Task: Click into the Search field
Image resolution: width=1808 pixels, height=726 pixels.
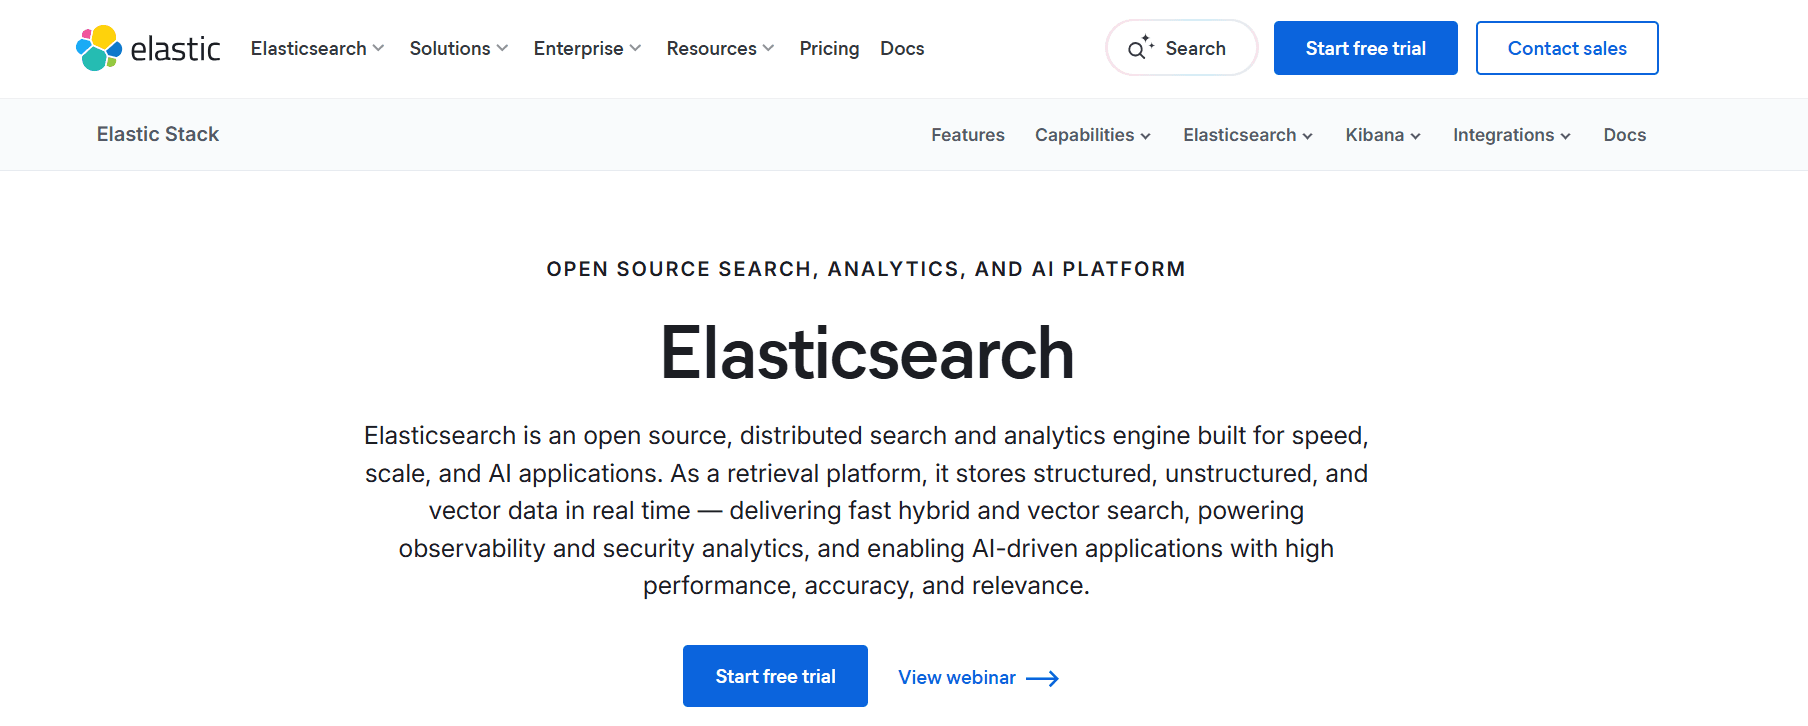Action: point(1181,48)
